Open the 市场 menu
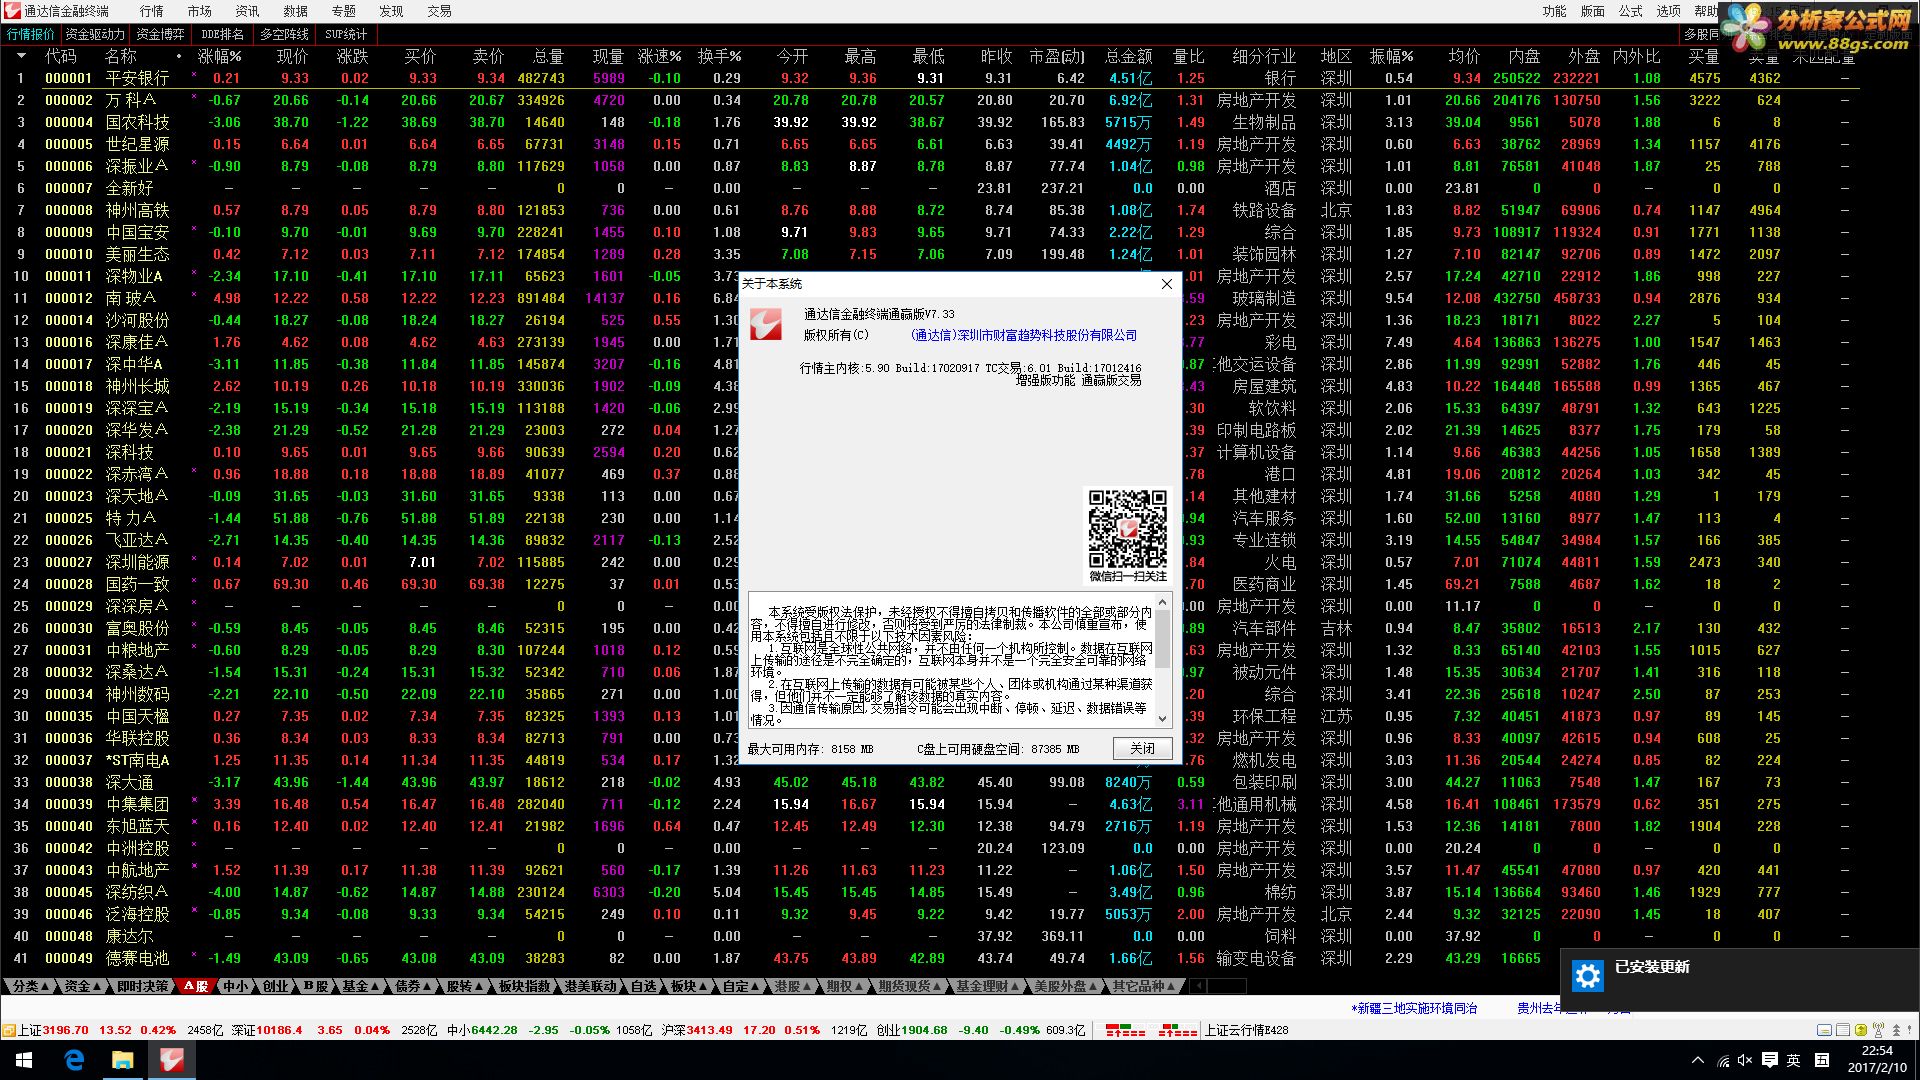Viewport: 1920px width, 1080px height. pyautogui.click(x=200, y=11)
